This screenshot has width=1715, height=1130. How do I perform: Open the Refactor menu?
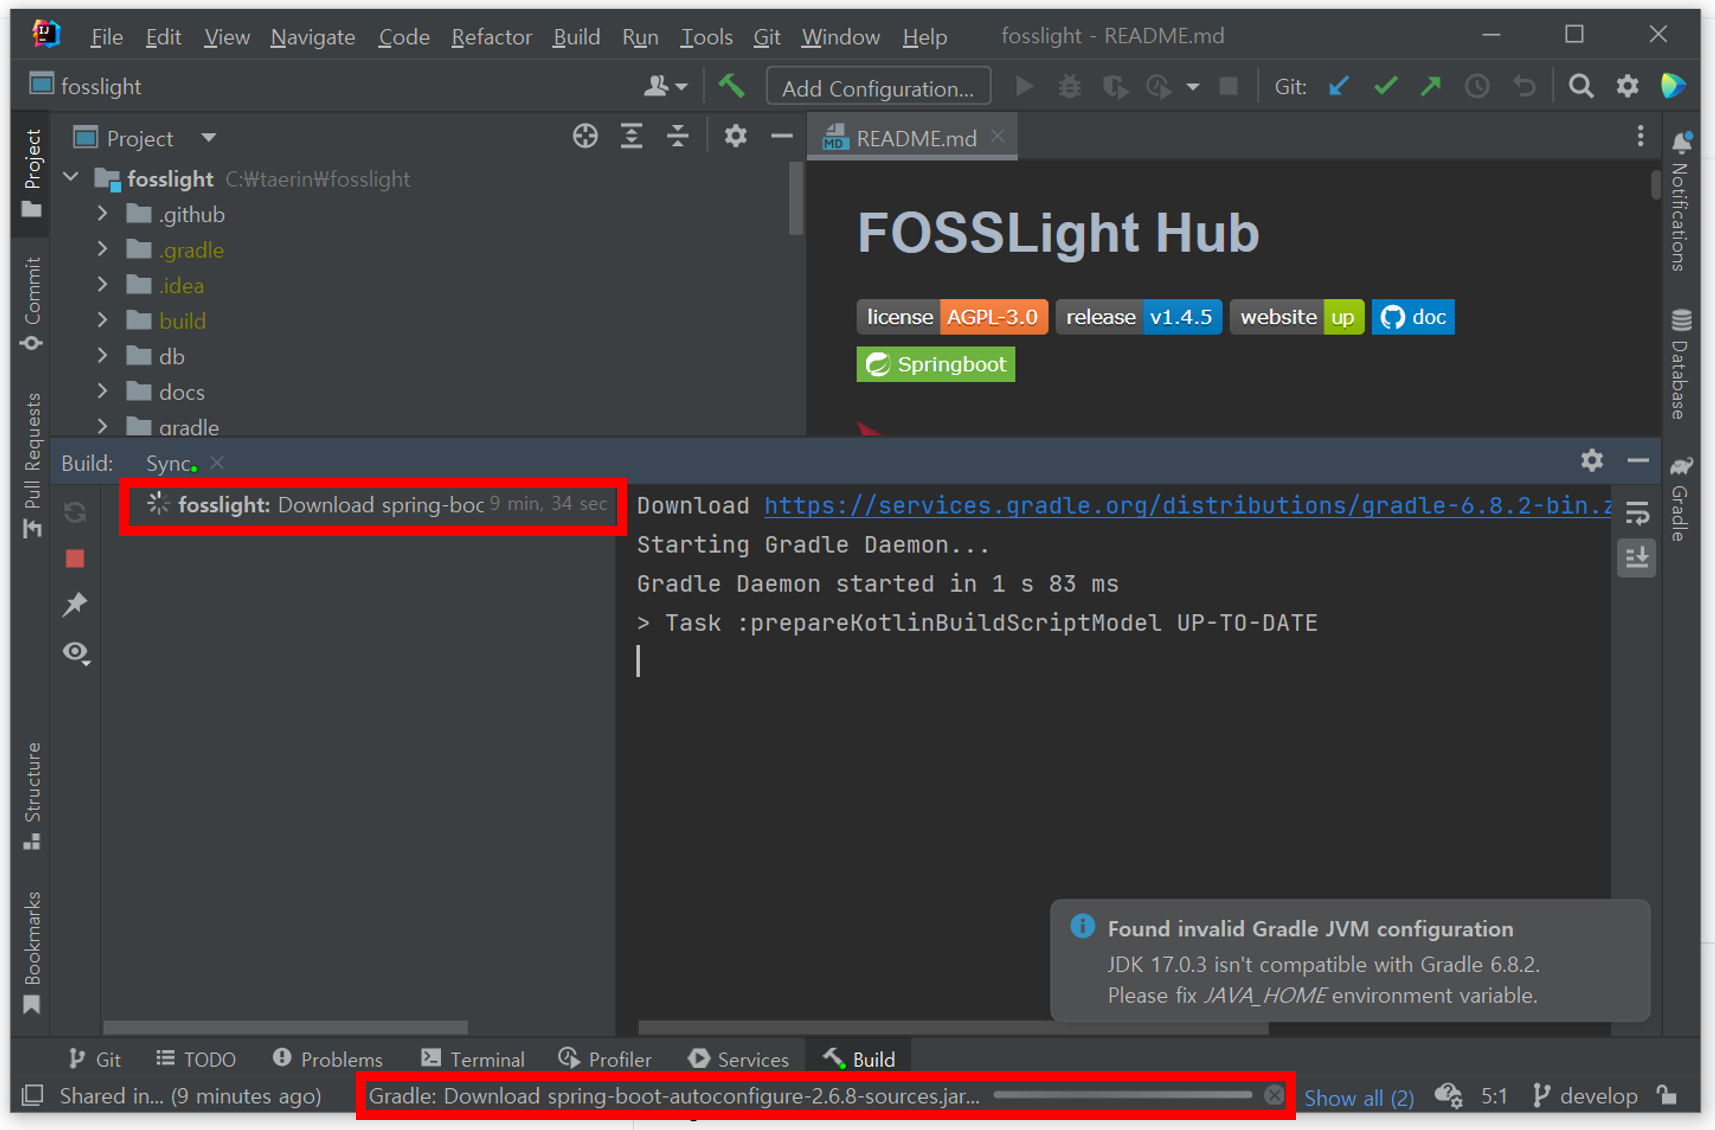tap(491, 37)
